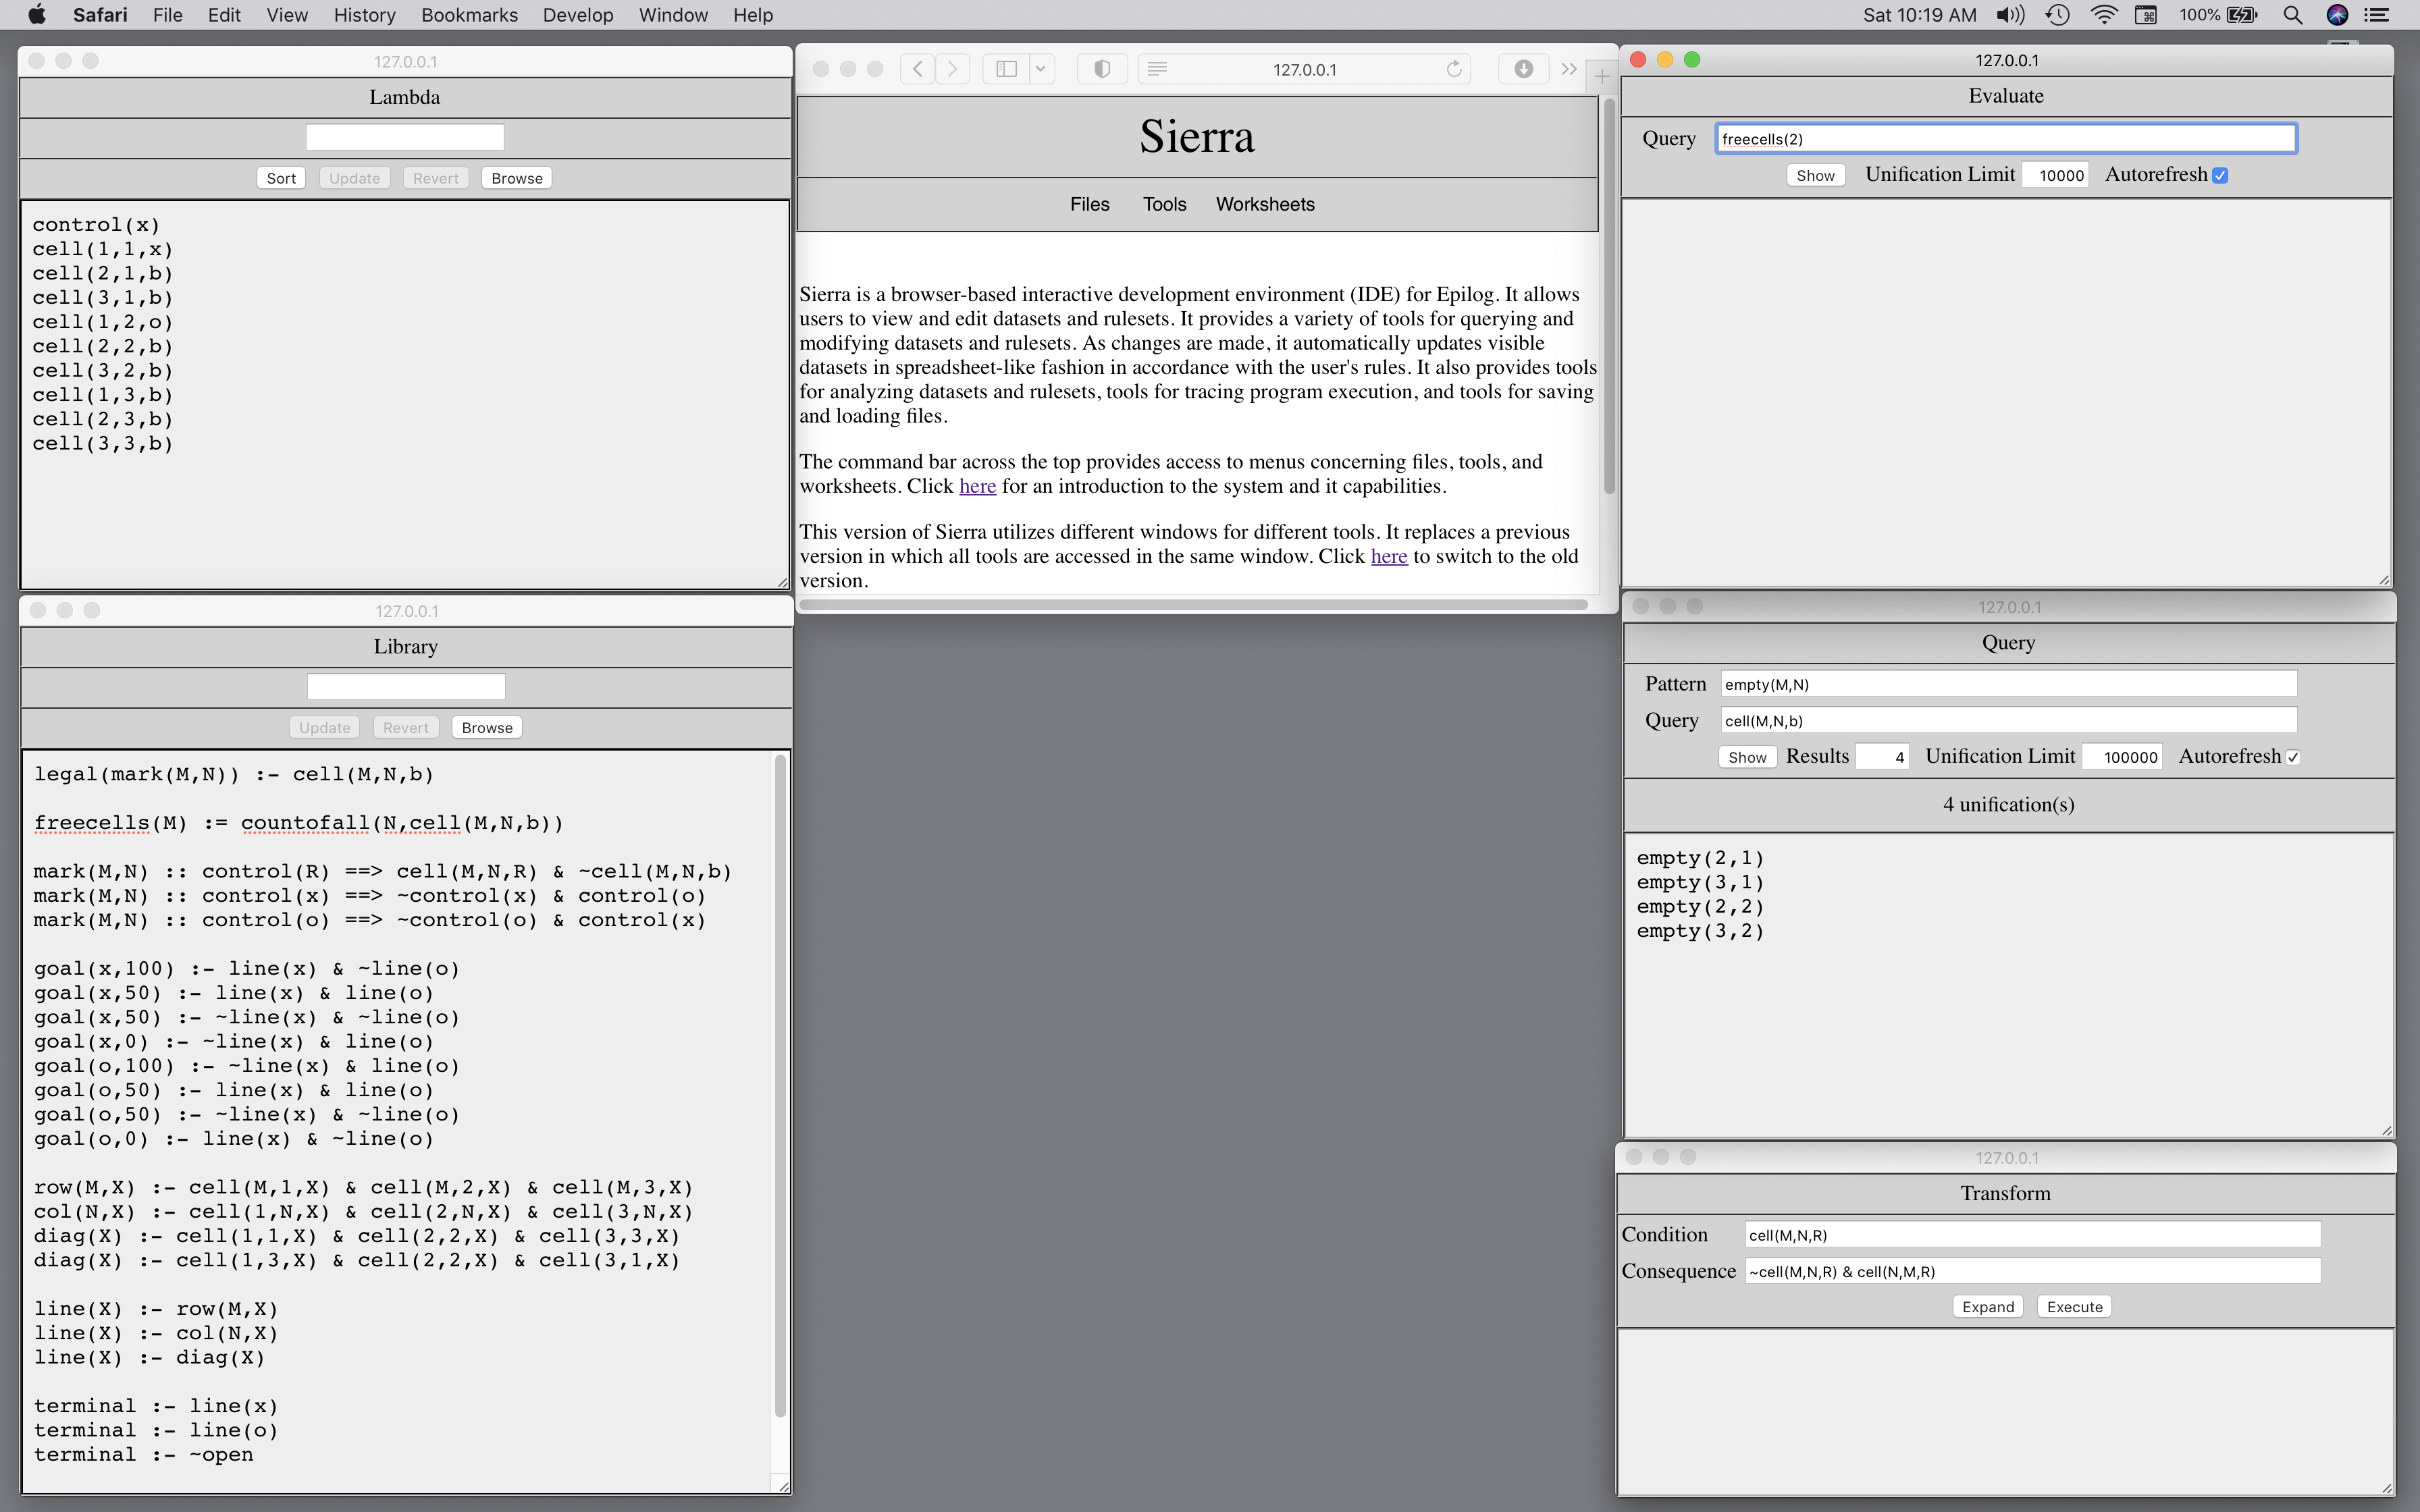Reload the page with the refresh icon
Image resolution: width=2420 pixels, height=1512 pixels.
1454,69
